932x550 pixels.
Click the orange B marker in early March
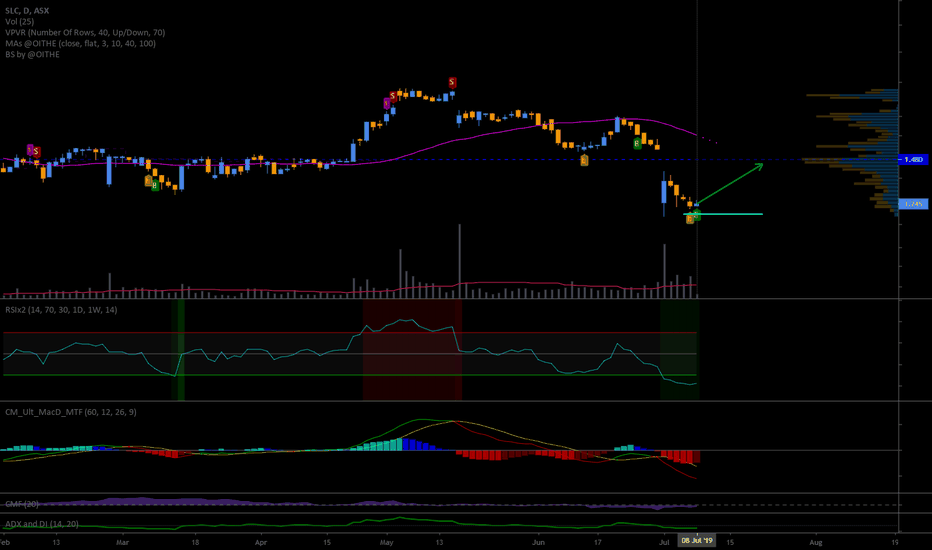tap(149, 181)
